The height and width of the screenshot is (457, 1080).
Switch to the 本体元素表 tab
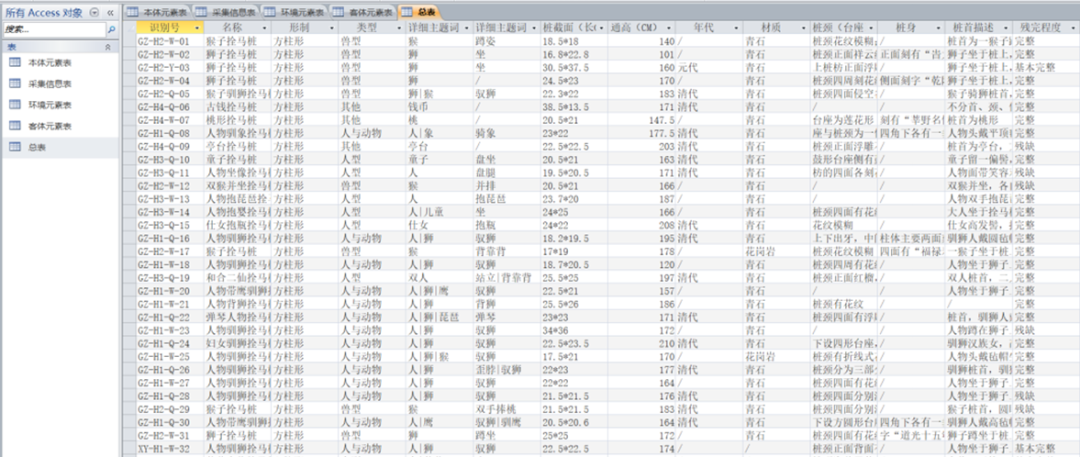(x=159, y=11)
